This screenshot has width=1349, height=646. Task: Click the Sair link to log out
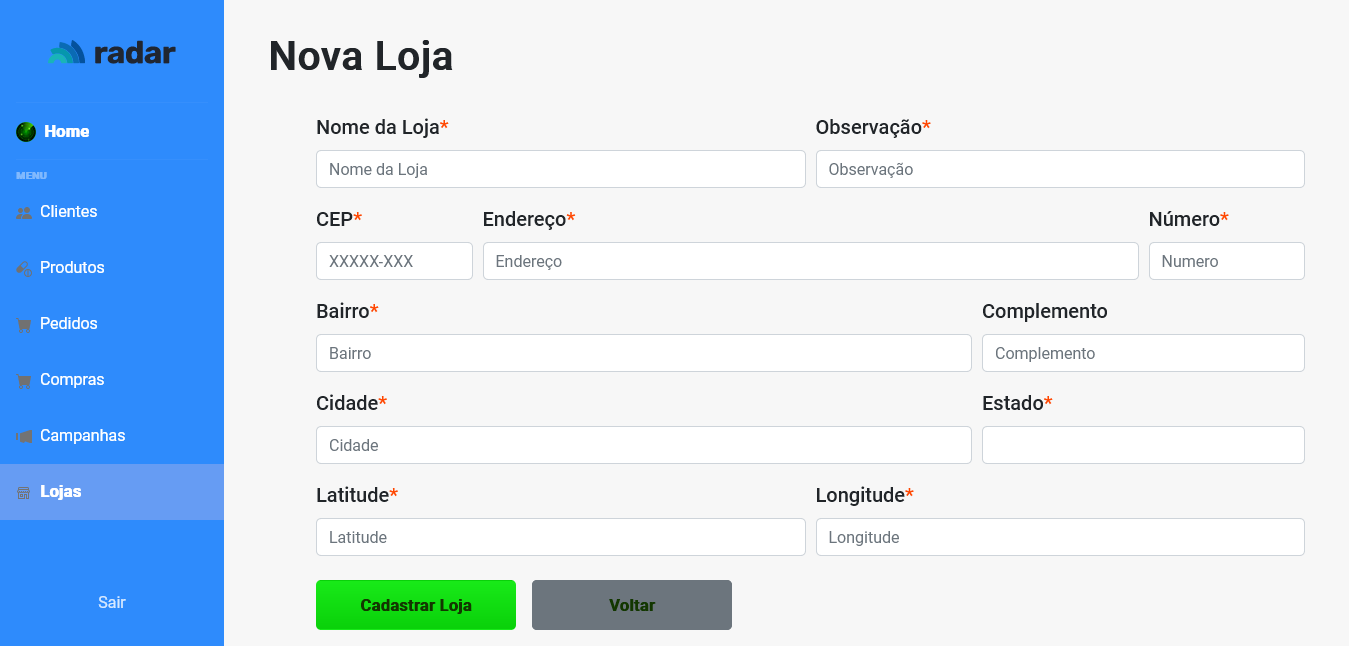112,602
